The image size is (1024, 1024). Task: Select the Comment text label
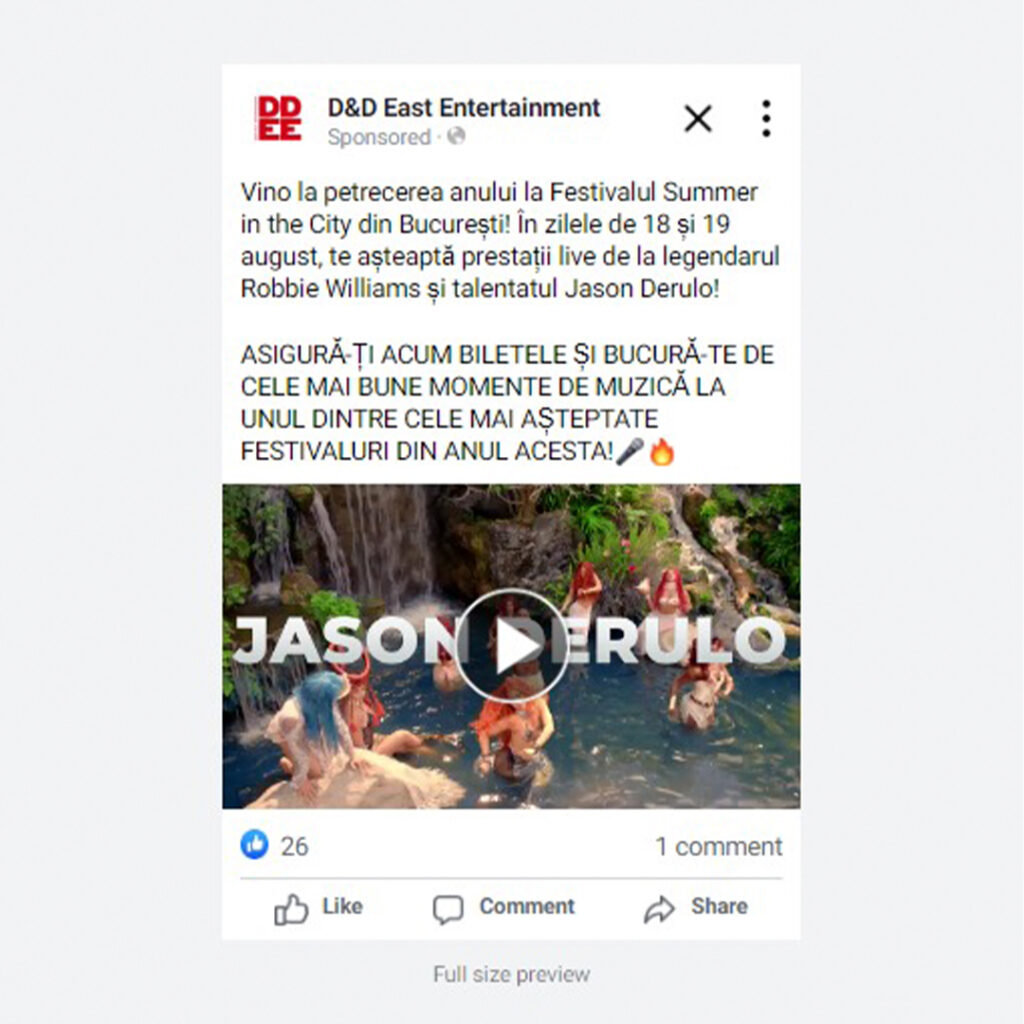[x=527, y=906]
